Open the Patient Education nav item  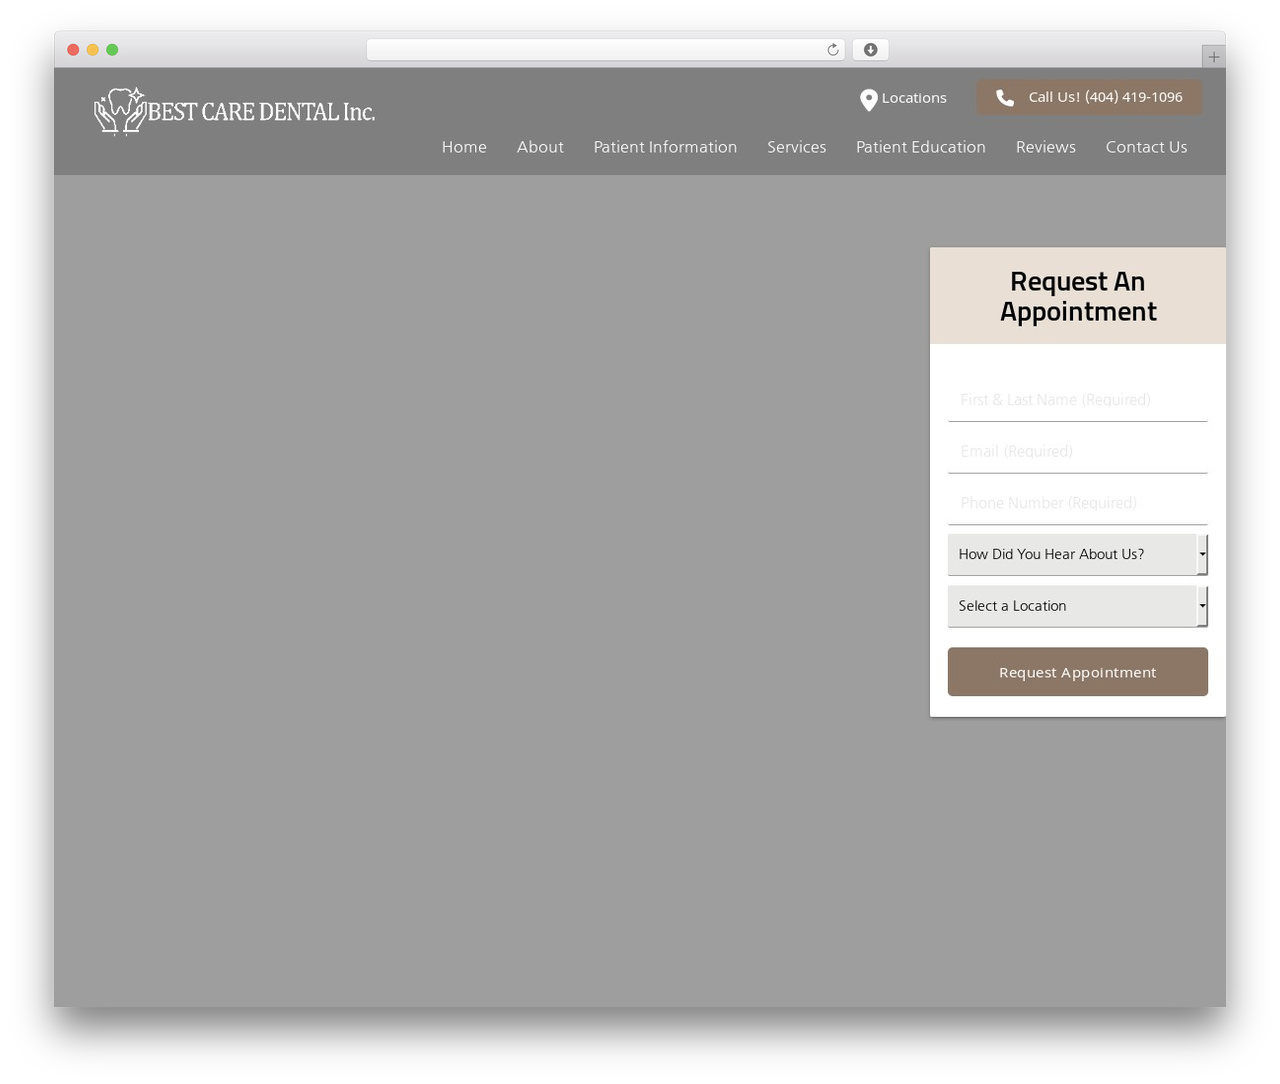[920, 147]
